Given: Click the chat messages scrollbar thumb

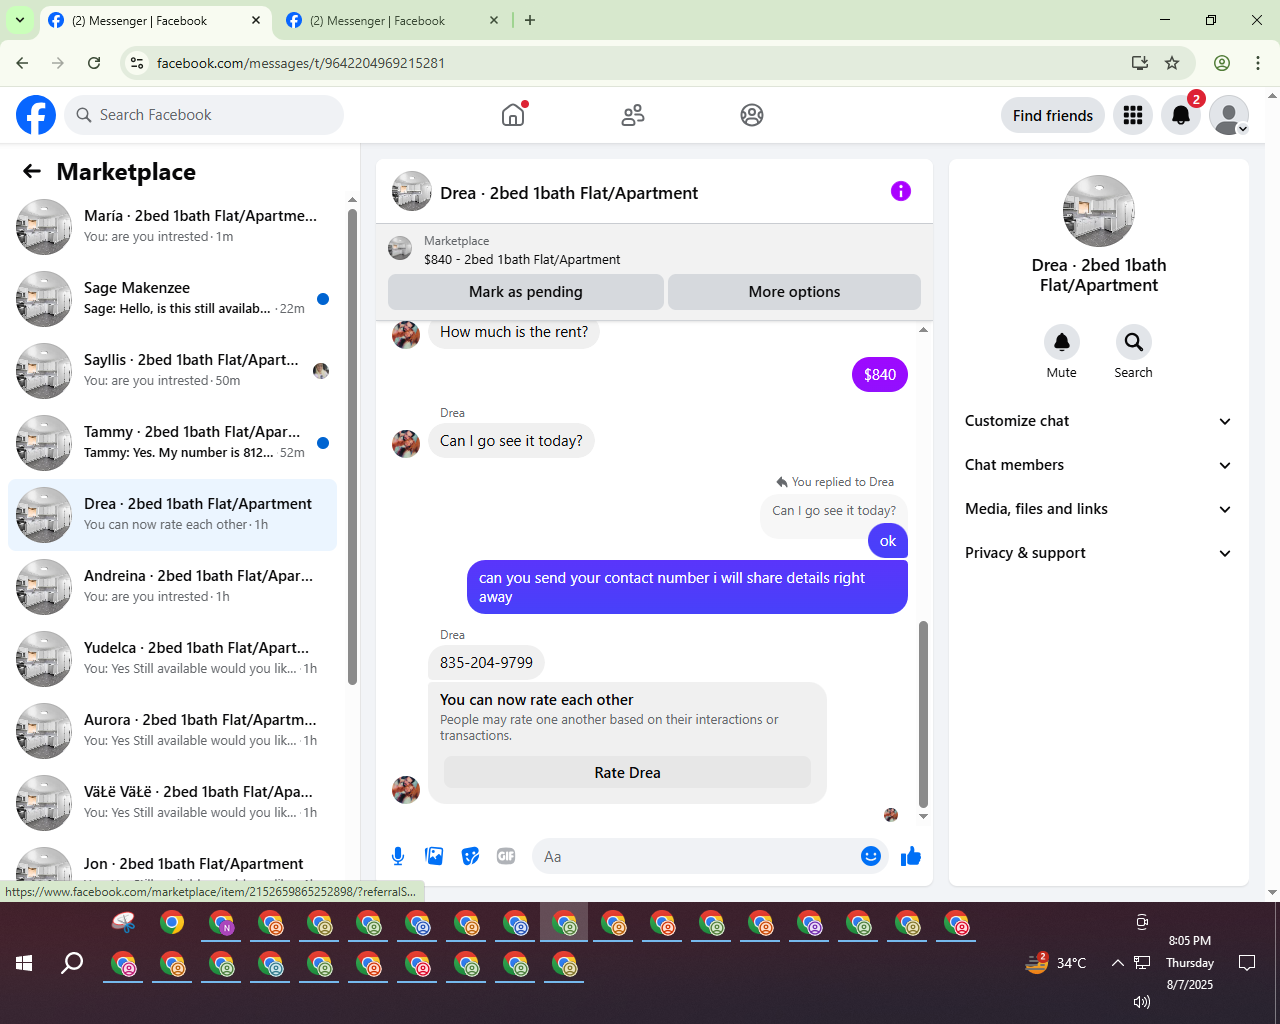Looking at the screenshot, I should [923, 714].
